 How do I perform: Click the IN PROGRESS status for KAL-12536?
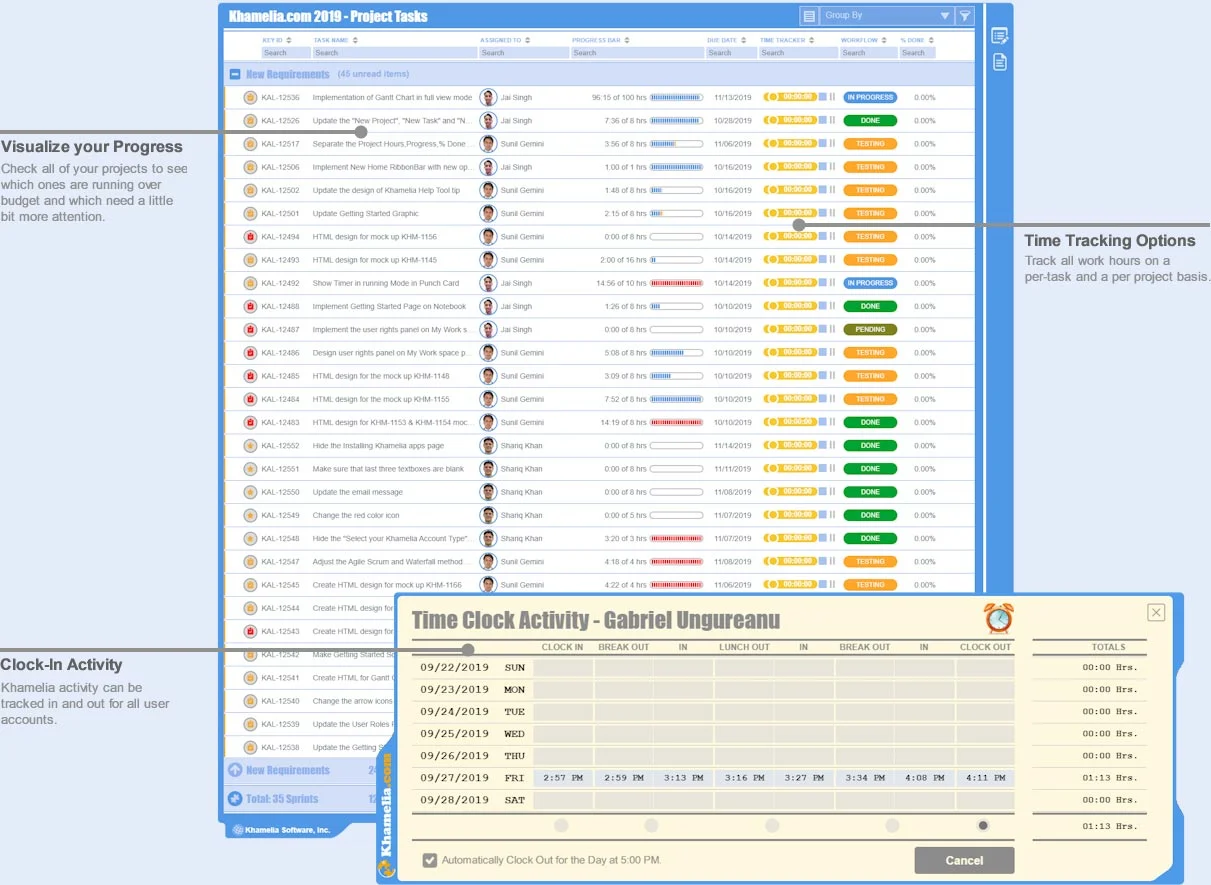pos(870,97)
